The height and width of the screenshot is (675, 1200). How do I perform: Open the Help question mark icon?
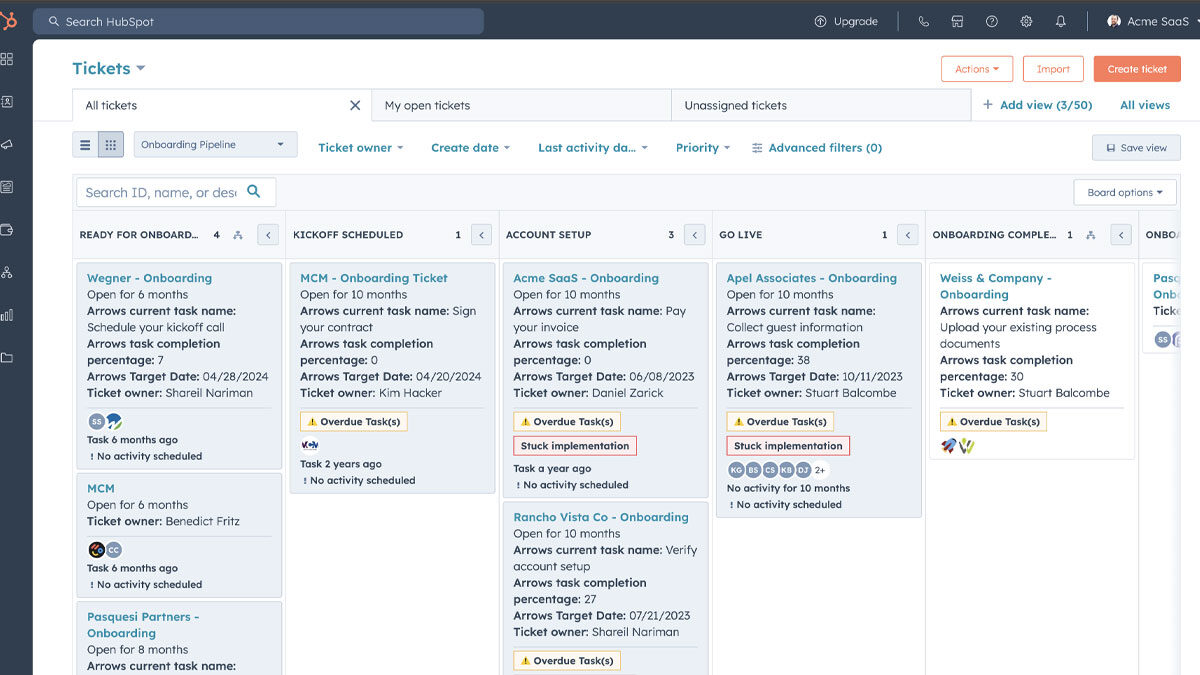tap(992, 21)
